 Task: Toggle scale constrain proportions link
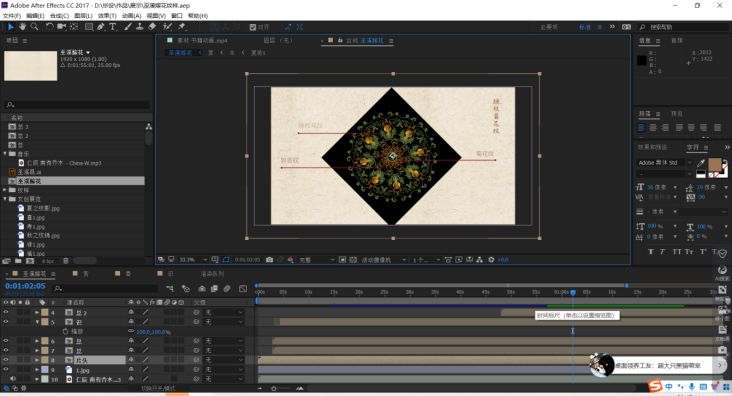pyautogui.click(x=131, y=331)
